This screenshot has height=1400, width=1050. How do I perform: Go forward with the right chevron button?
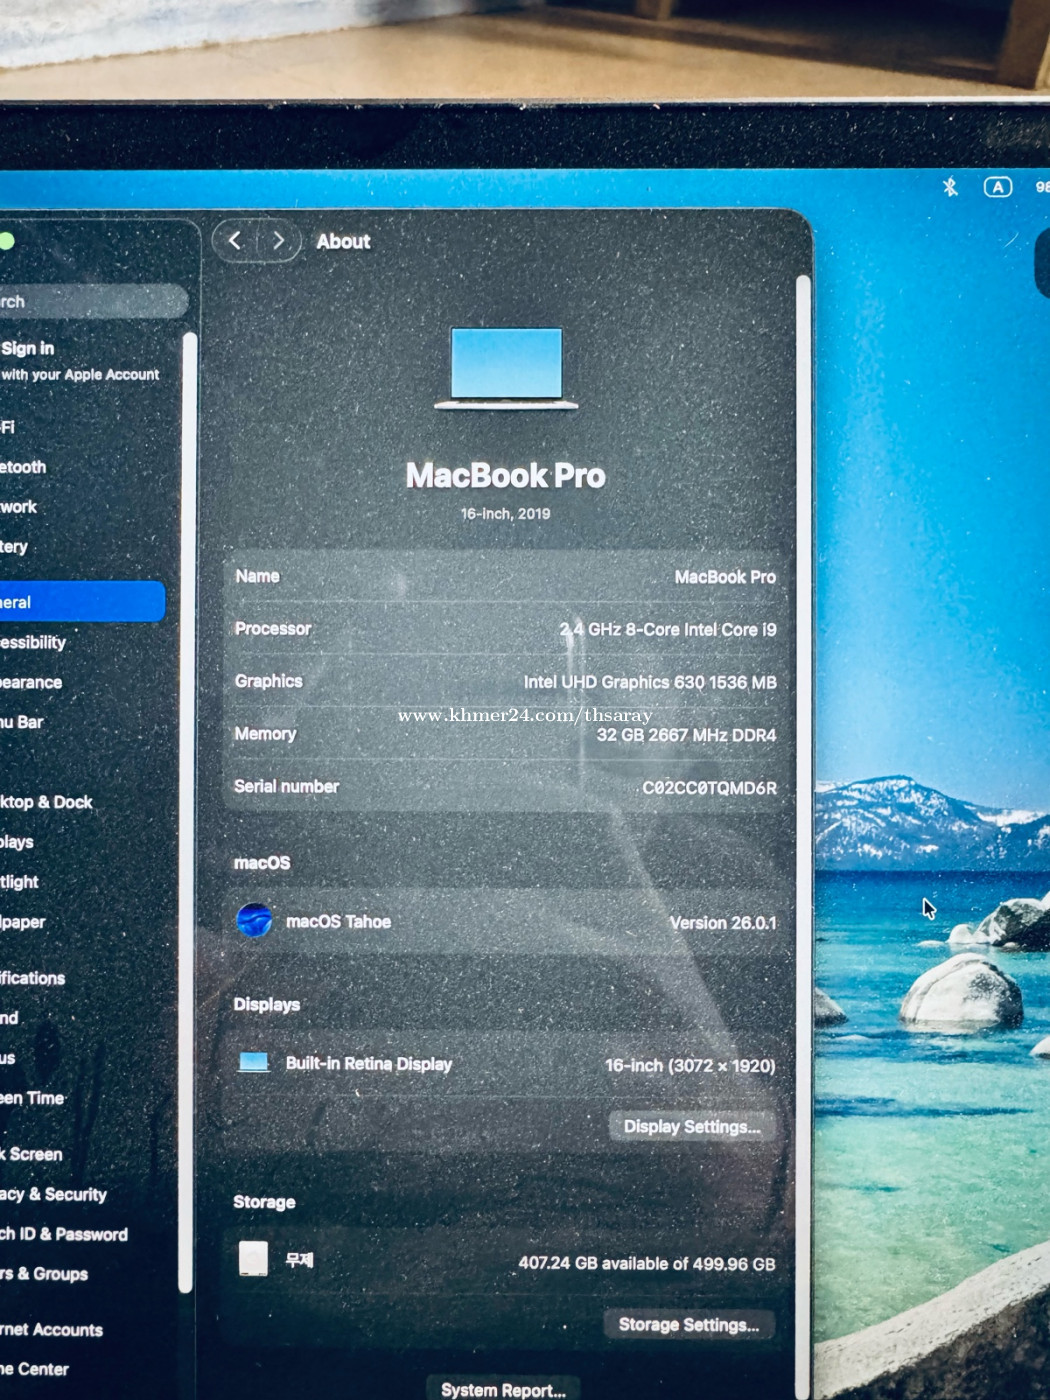[x=279, y=241]
